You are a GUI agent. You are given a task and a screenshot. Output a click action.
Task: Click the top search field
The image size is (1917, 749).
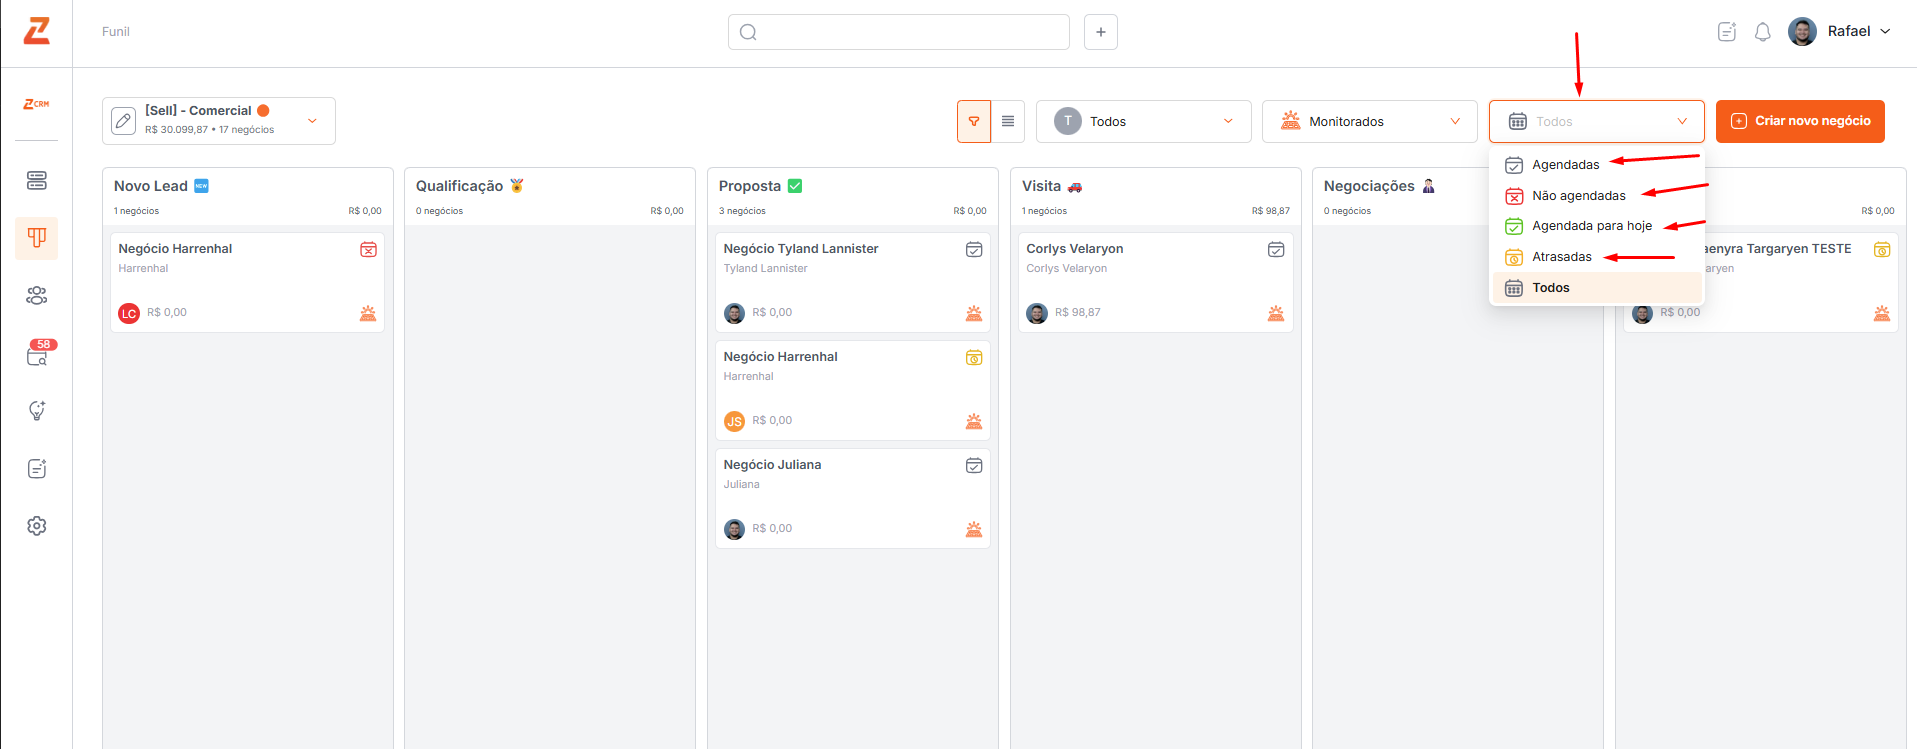[899, 32]
